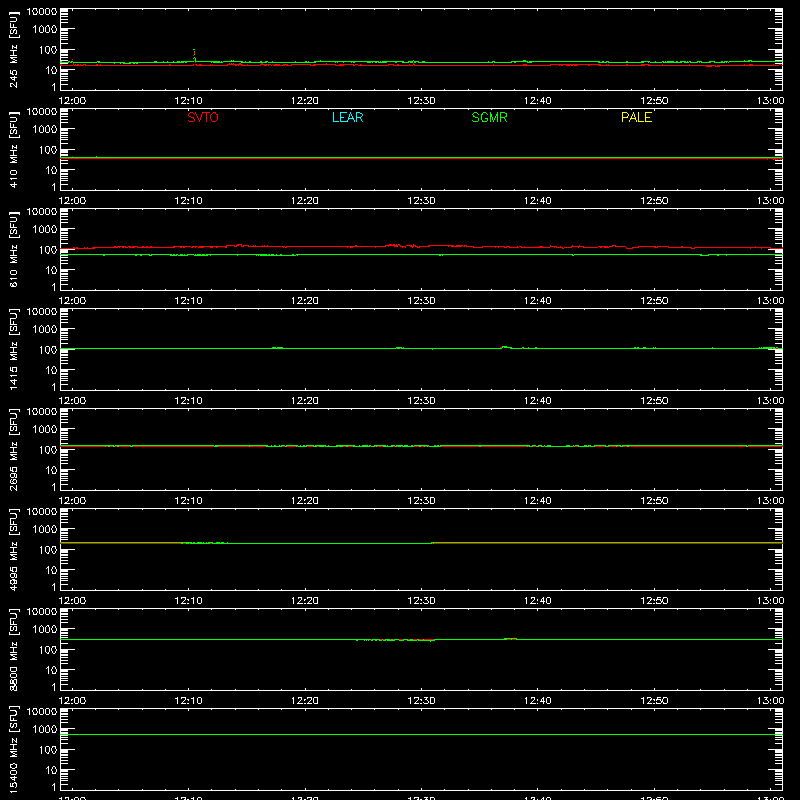
Task: Click 12:30 time label under 245 MHz plot
Action: coord(421,101)
